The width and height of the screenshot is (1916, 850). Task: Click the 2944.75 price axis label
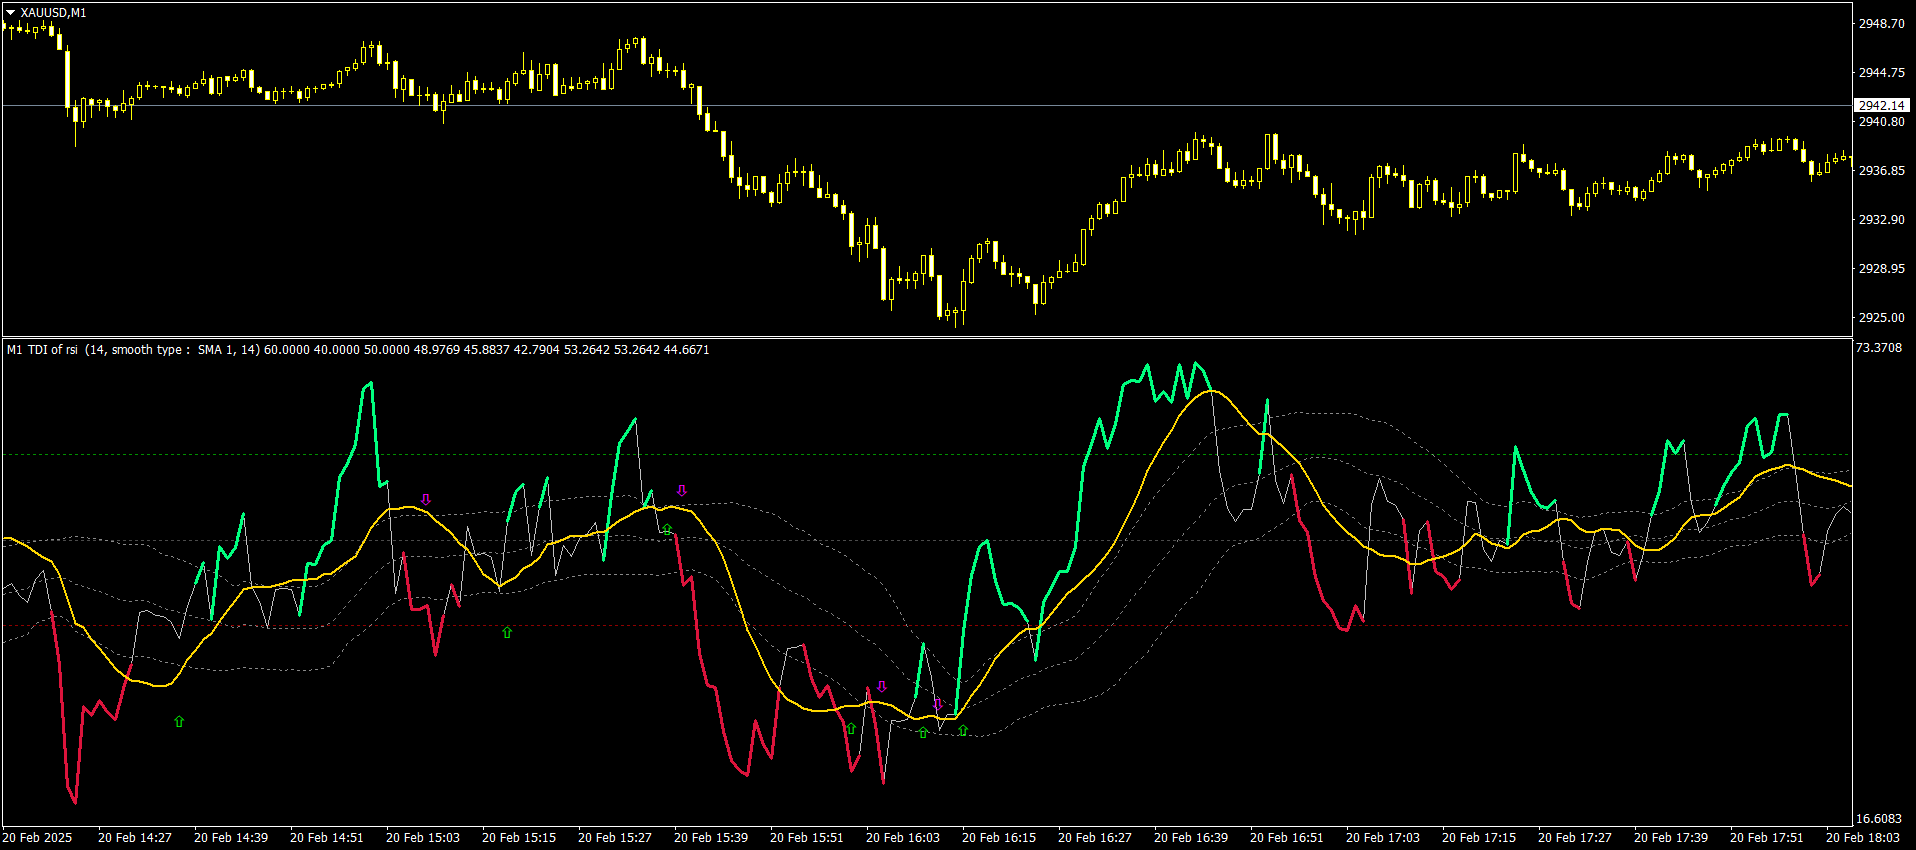[x=1882, y=72]
